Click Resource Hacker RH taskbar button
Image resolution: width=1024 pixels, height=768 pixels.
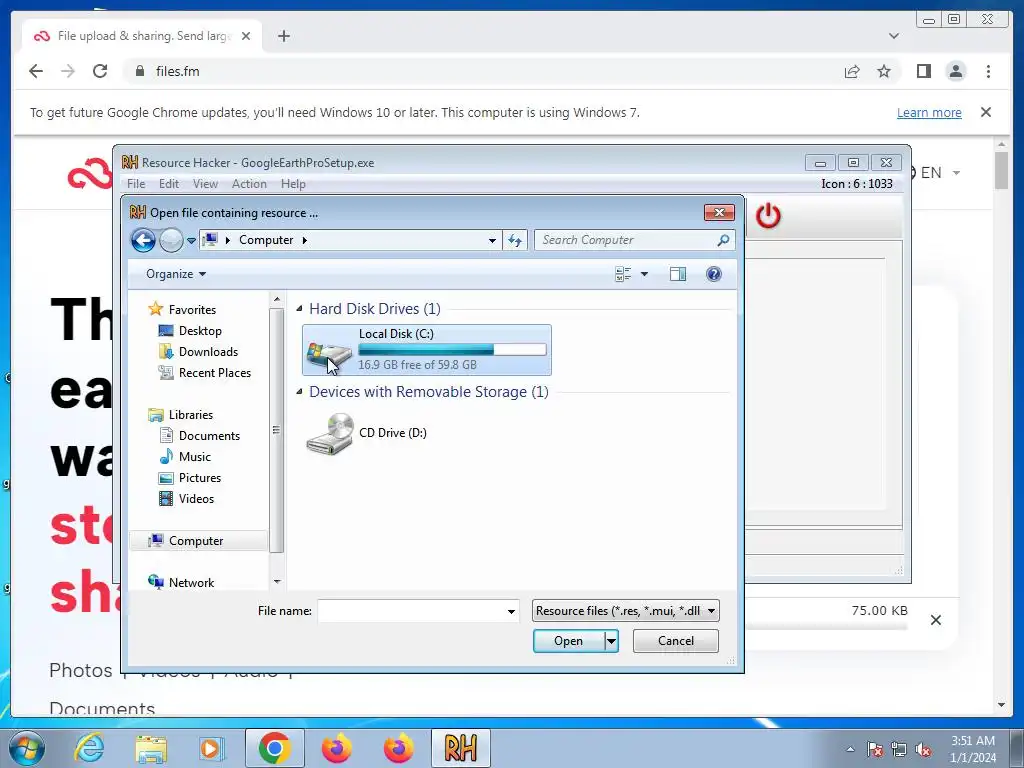point(460,748)
